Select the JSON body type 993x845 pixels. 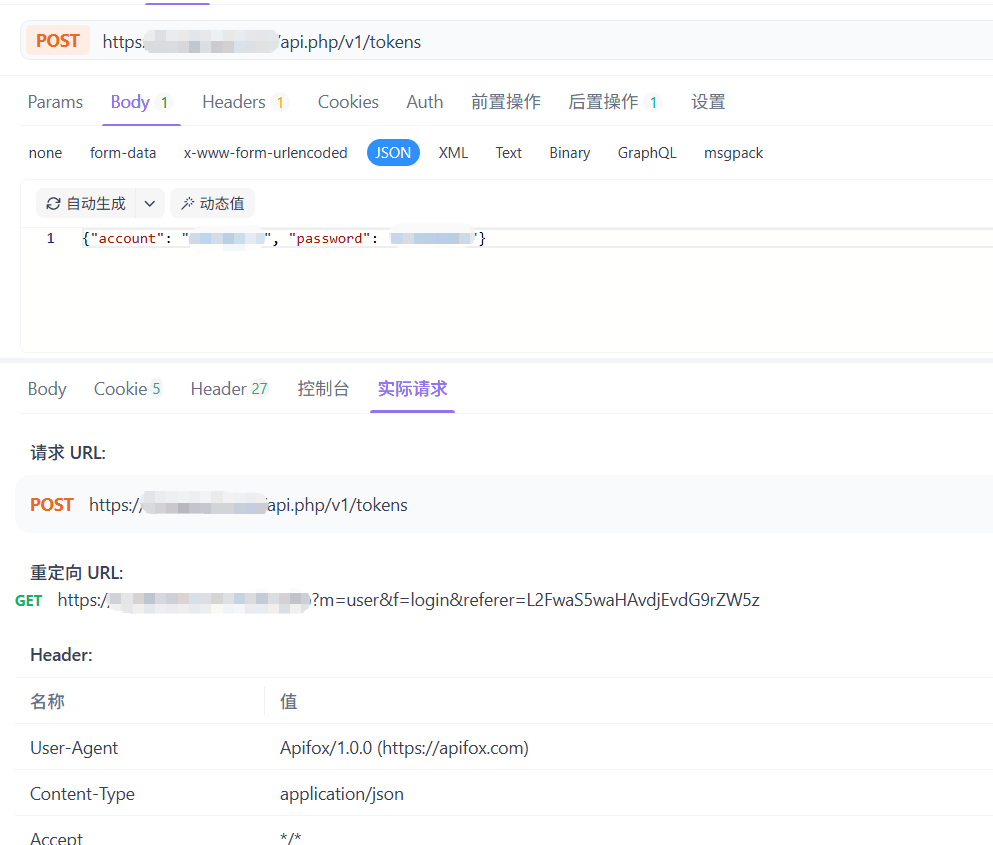coord(393,153)
